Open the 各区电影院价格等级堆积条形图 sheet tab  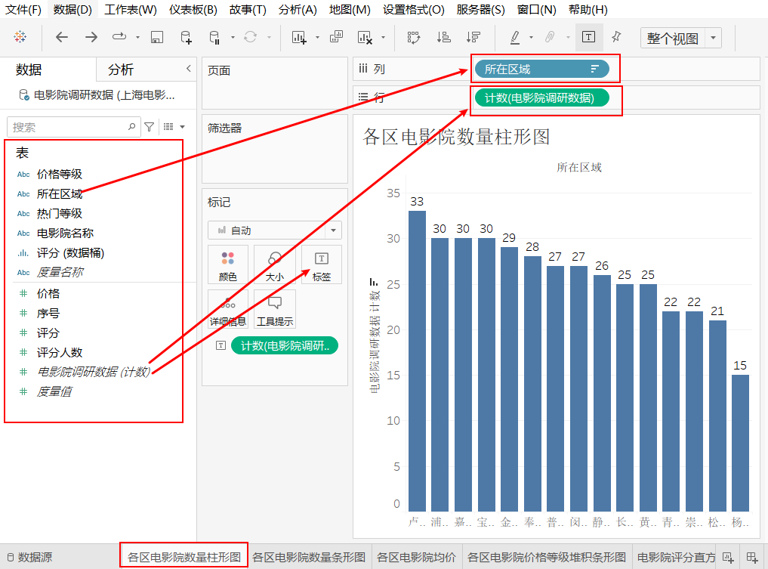click(547, 557)
